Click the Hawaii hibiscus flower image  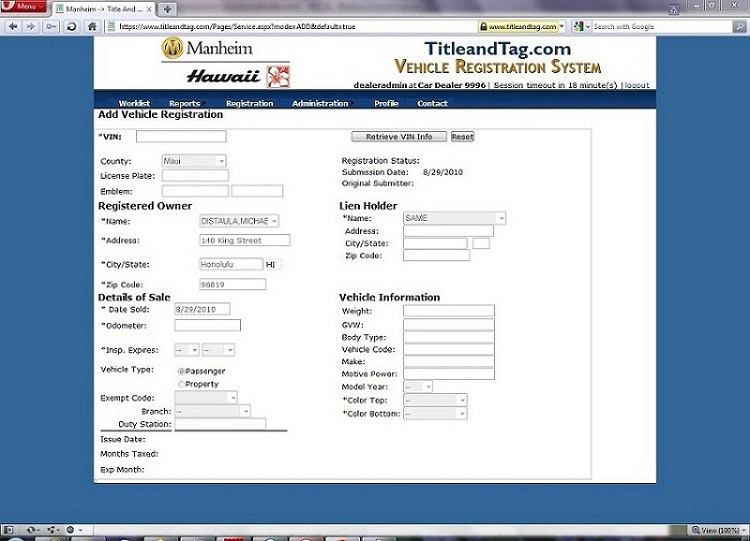[278, 77]
